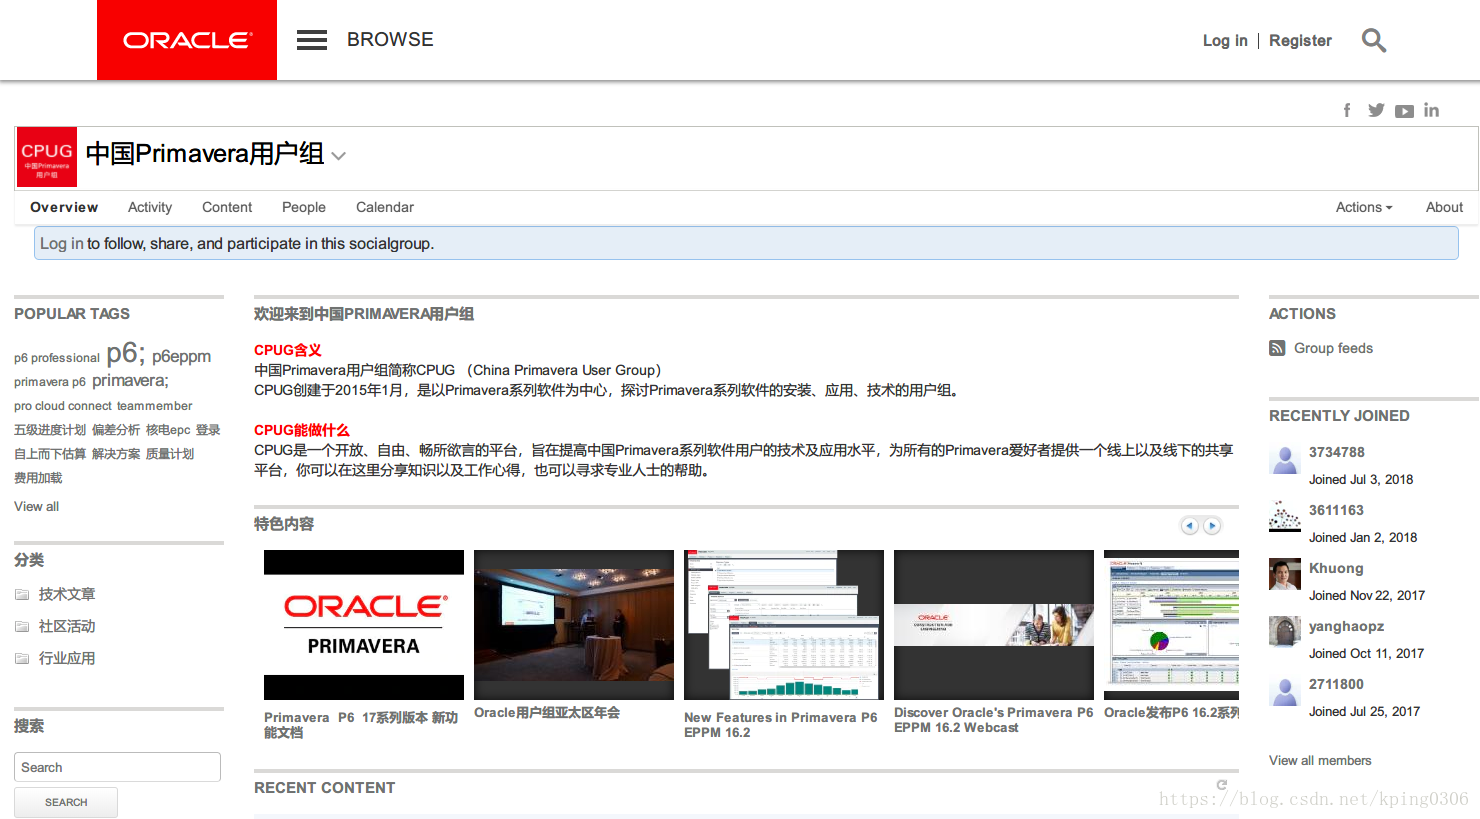Select the 费用加载 tag
This screenshot has width=1480, height=819.
tap(38, 478)
